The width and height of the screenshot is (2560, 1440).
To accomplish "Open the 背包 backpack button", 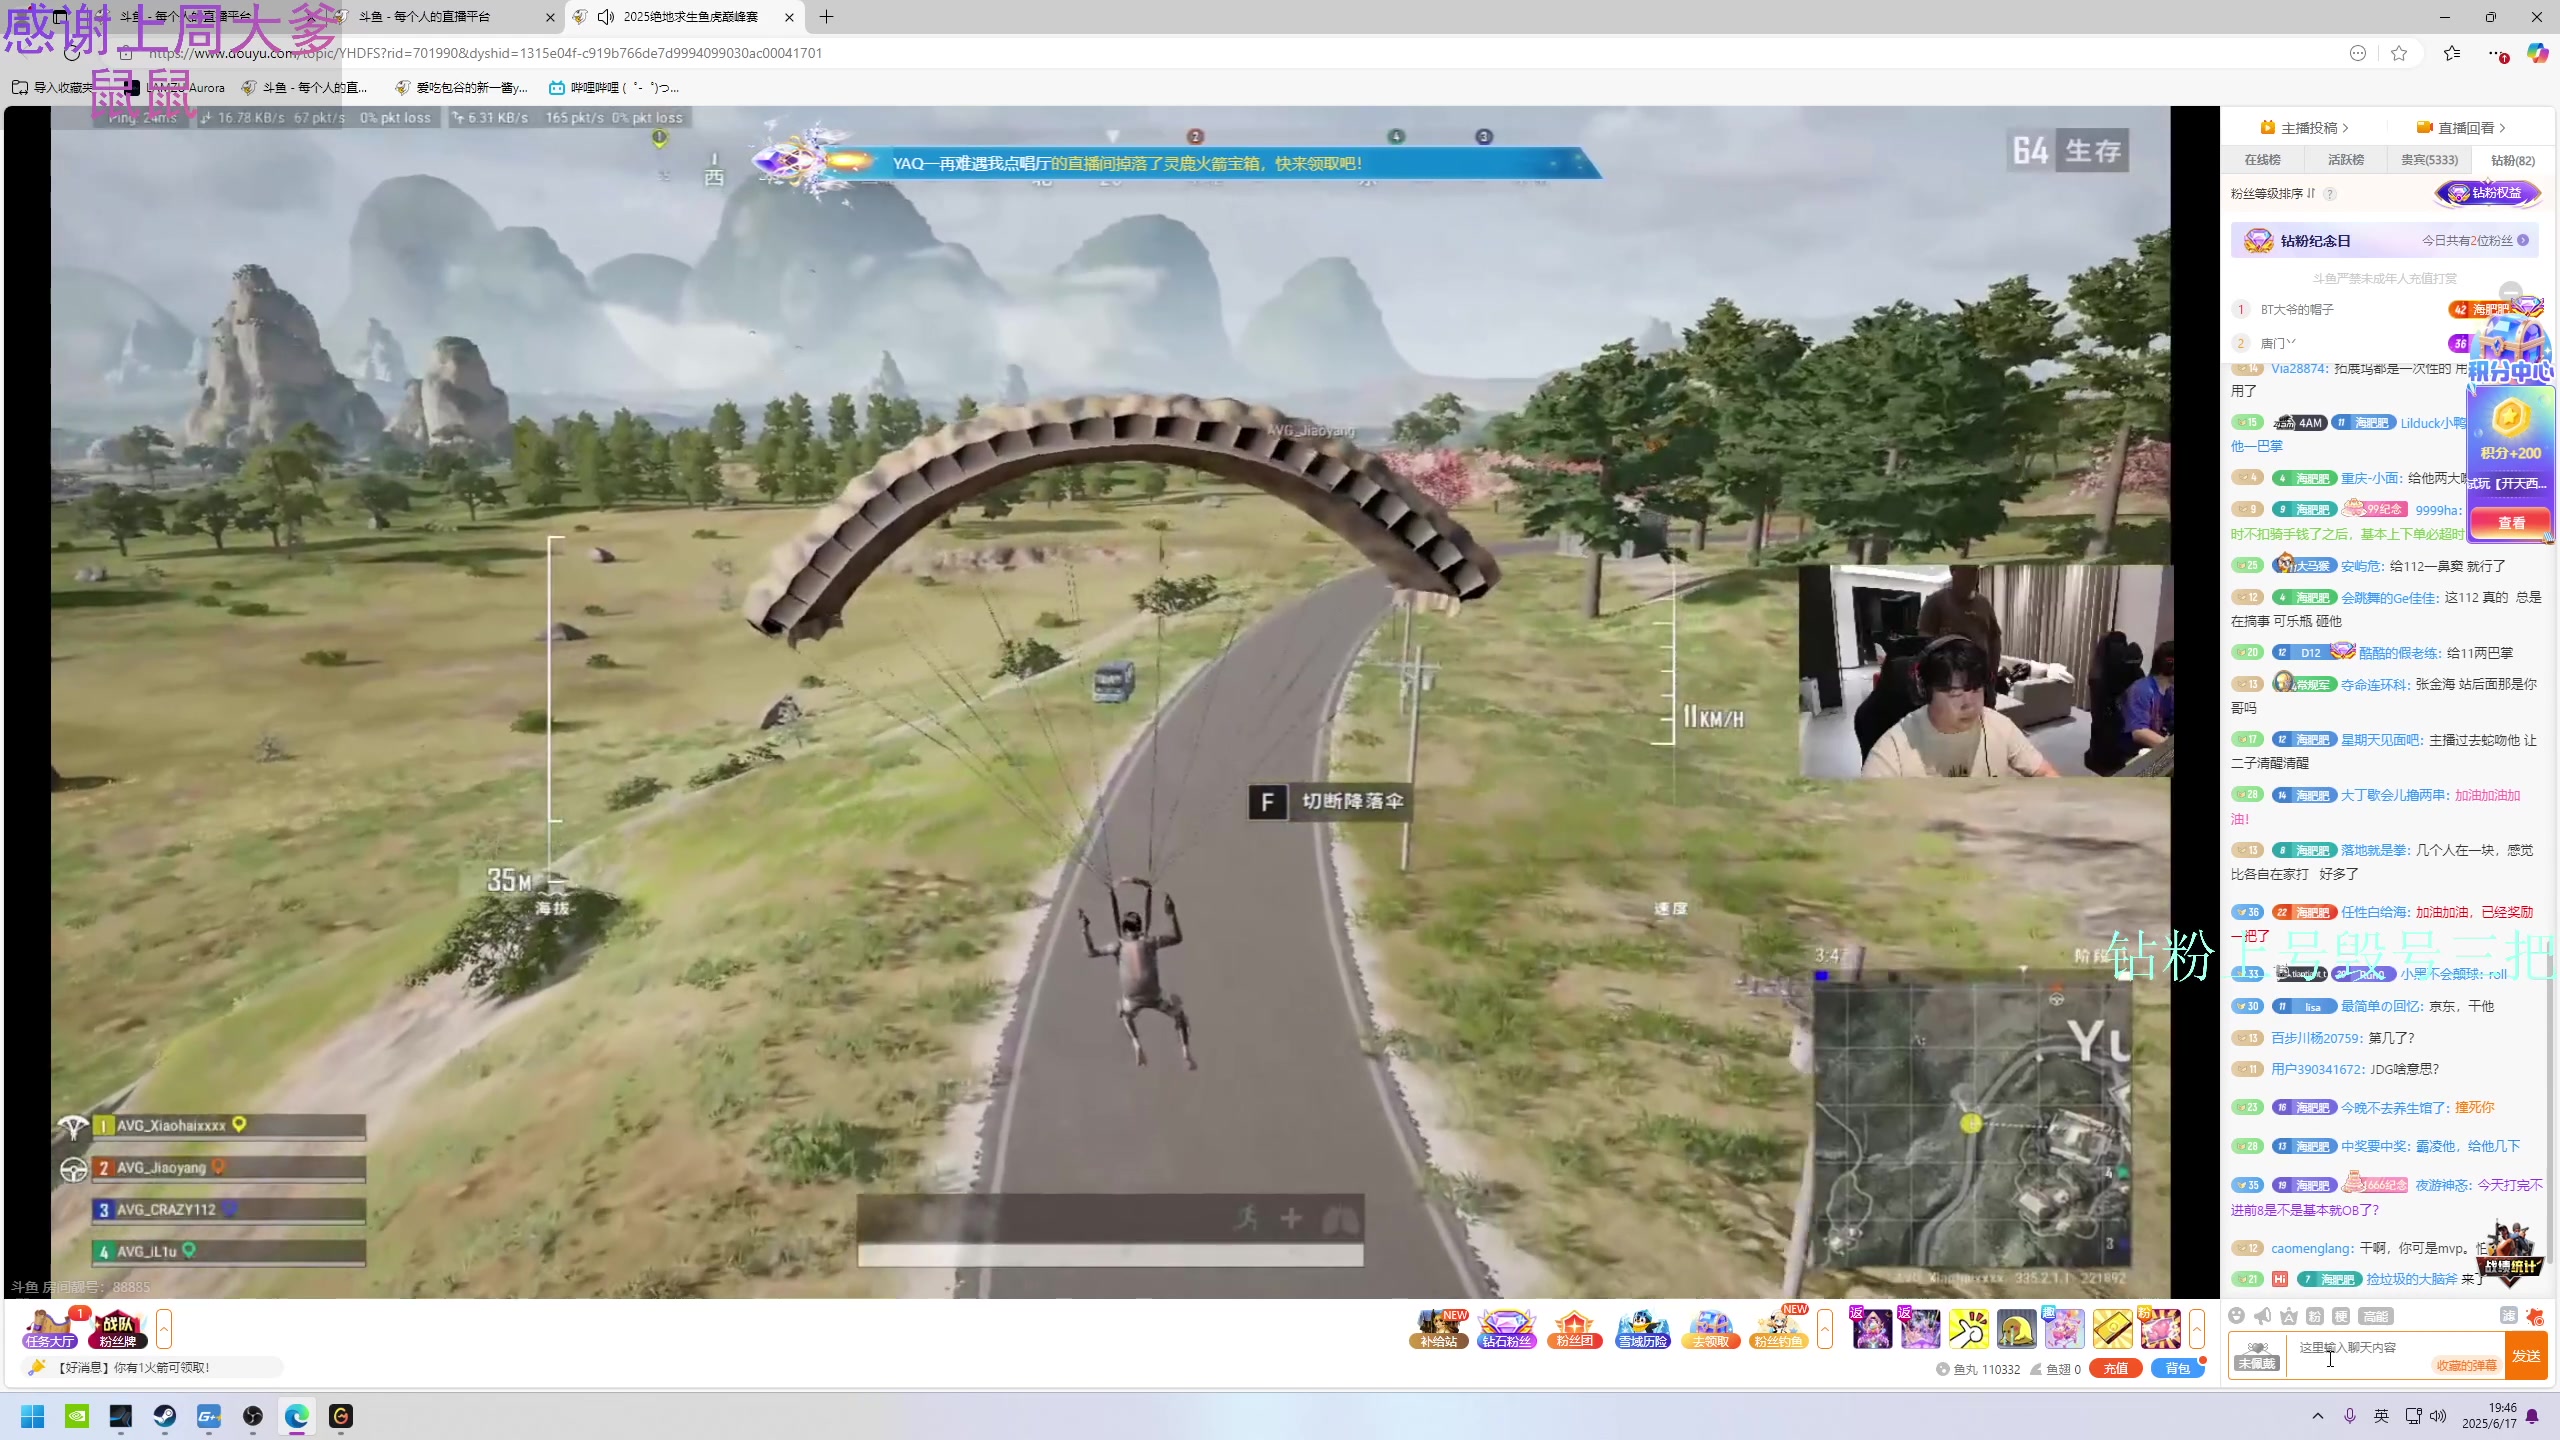I will [2177, 1369].
